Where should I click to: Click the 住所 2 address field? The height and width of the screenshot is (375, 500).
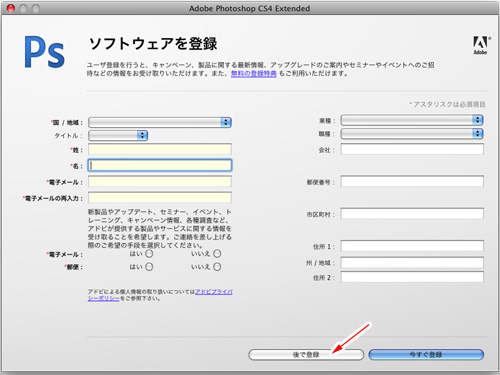pyautogui.click(x=412, y=277)
